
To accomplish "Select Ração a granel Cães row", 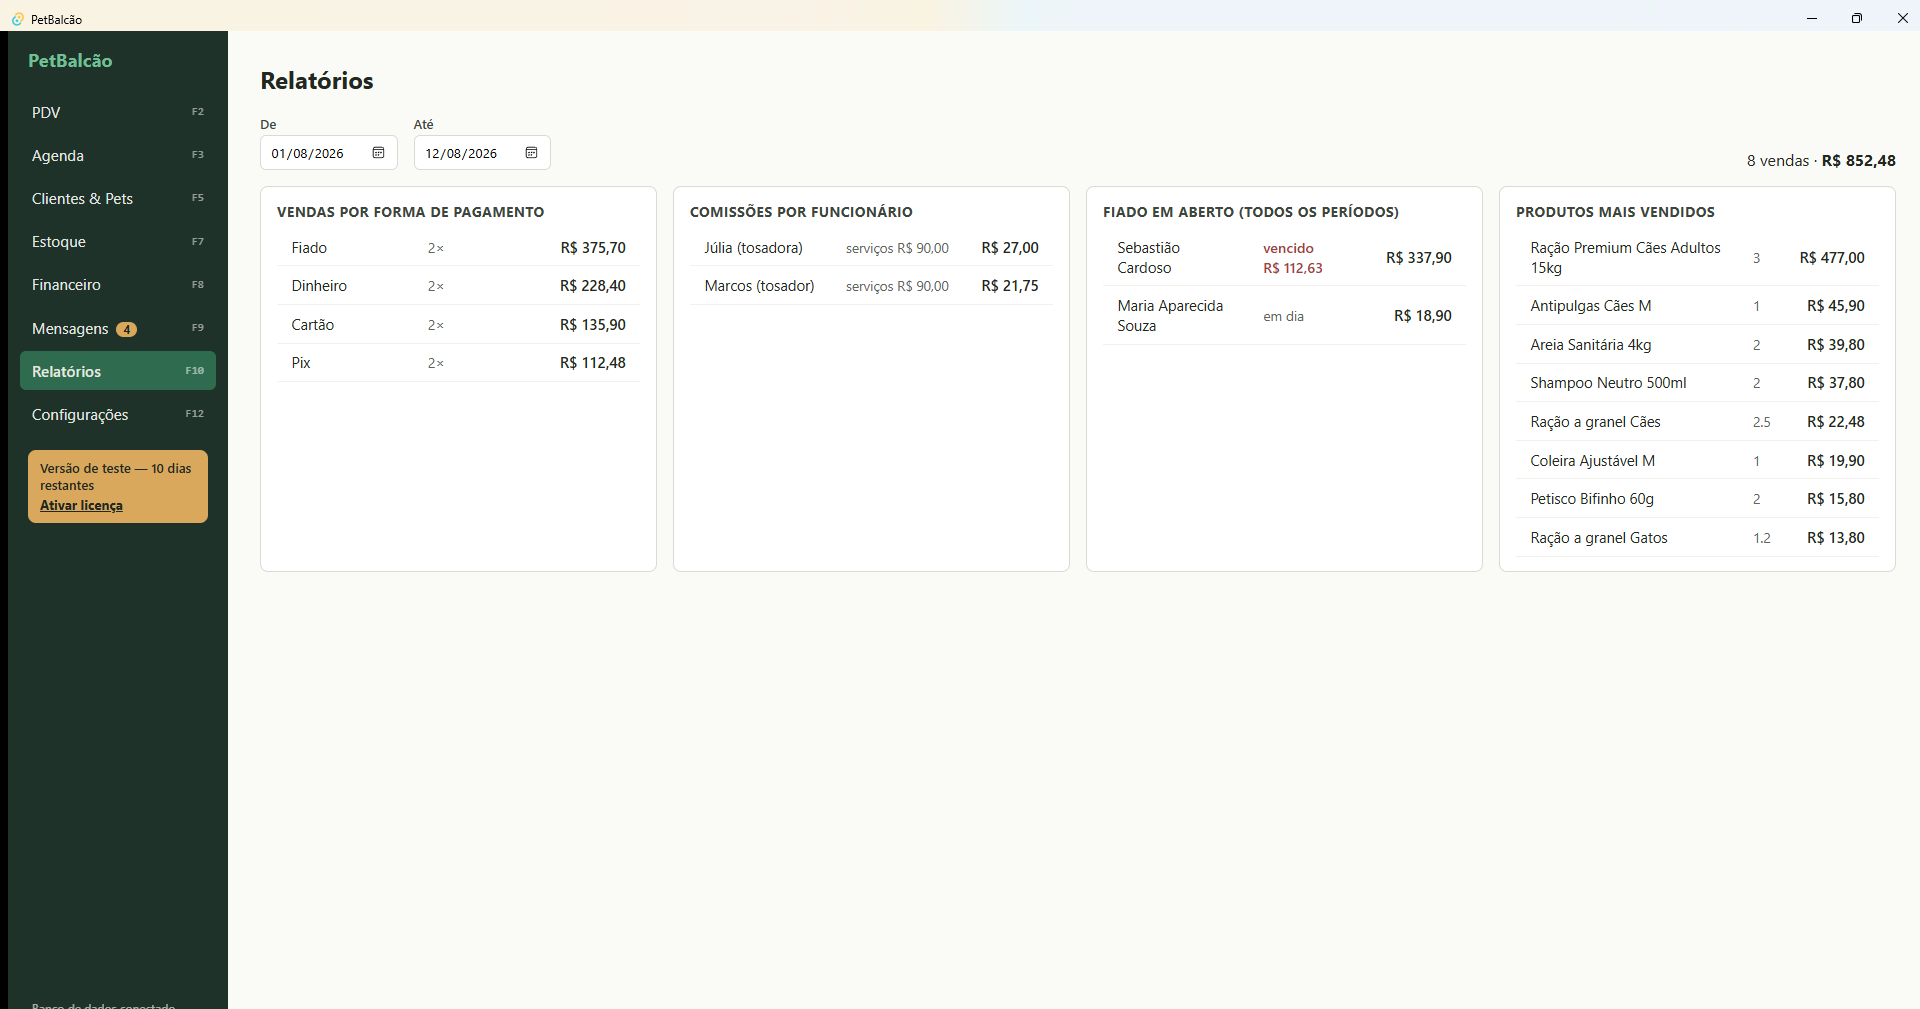I will point(1697,422).
